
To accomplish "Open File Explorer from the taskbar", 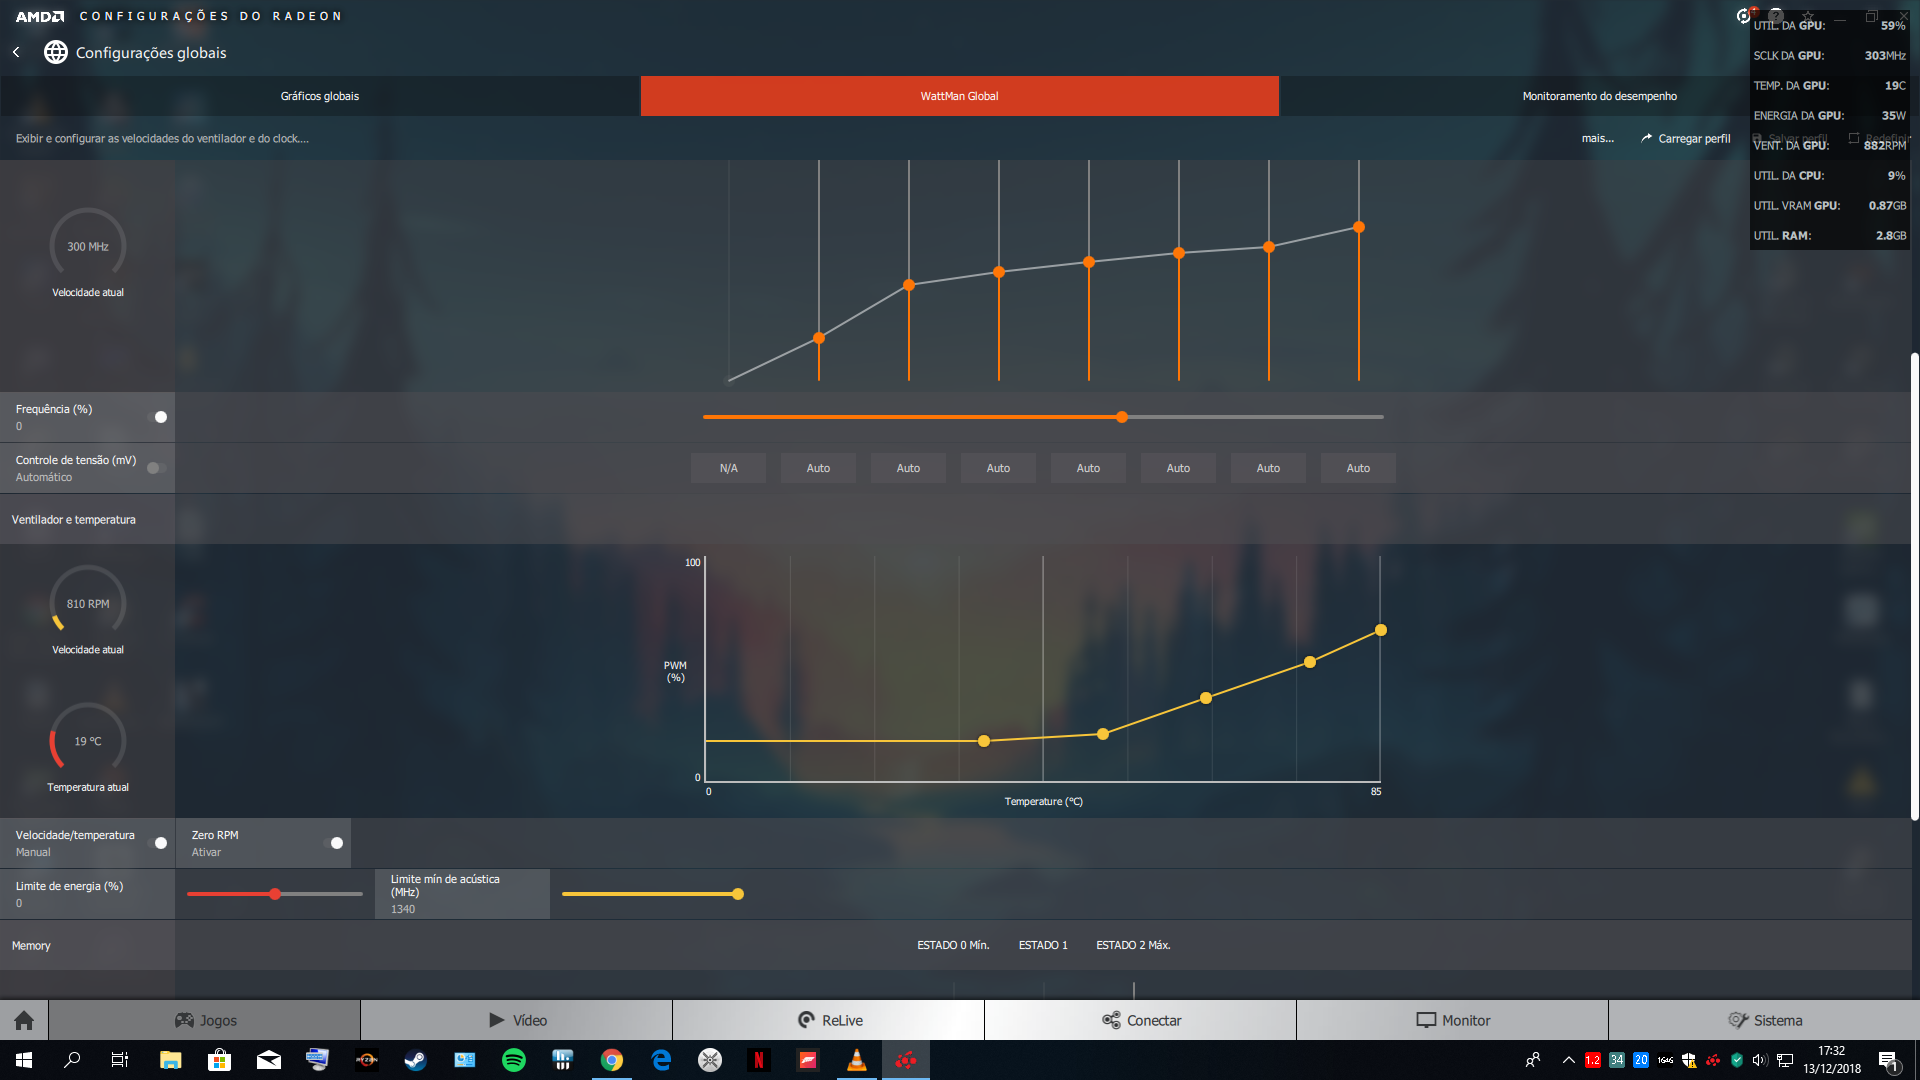I will 170,1060.
